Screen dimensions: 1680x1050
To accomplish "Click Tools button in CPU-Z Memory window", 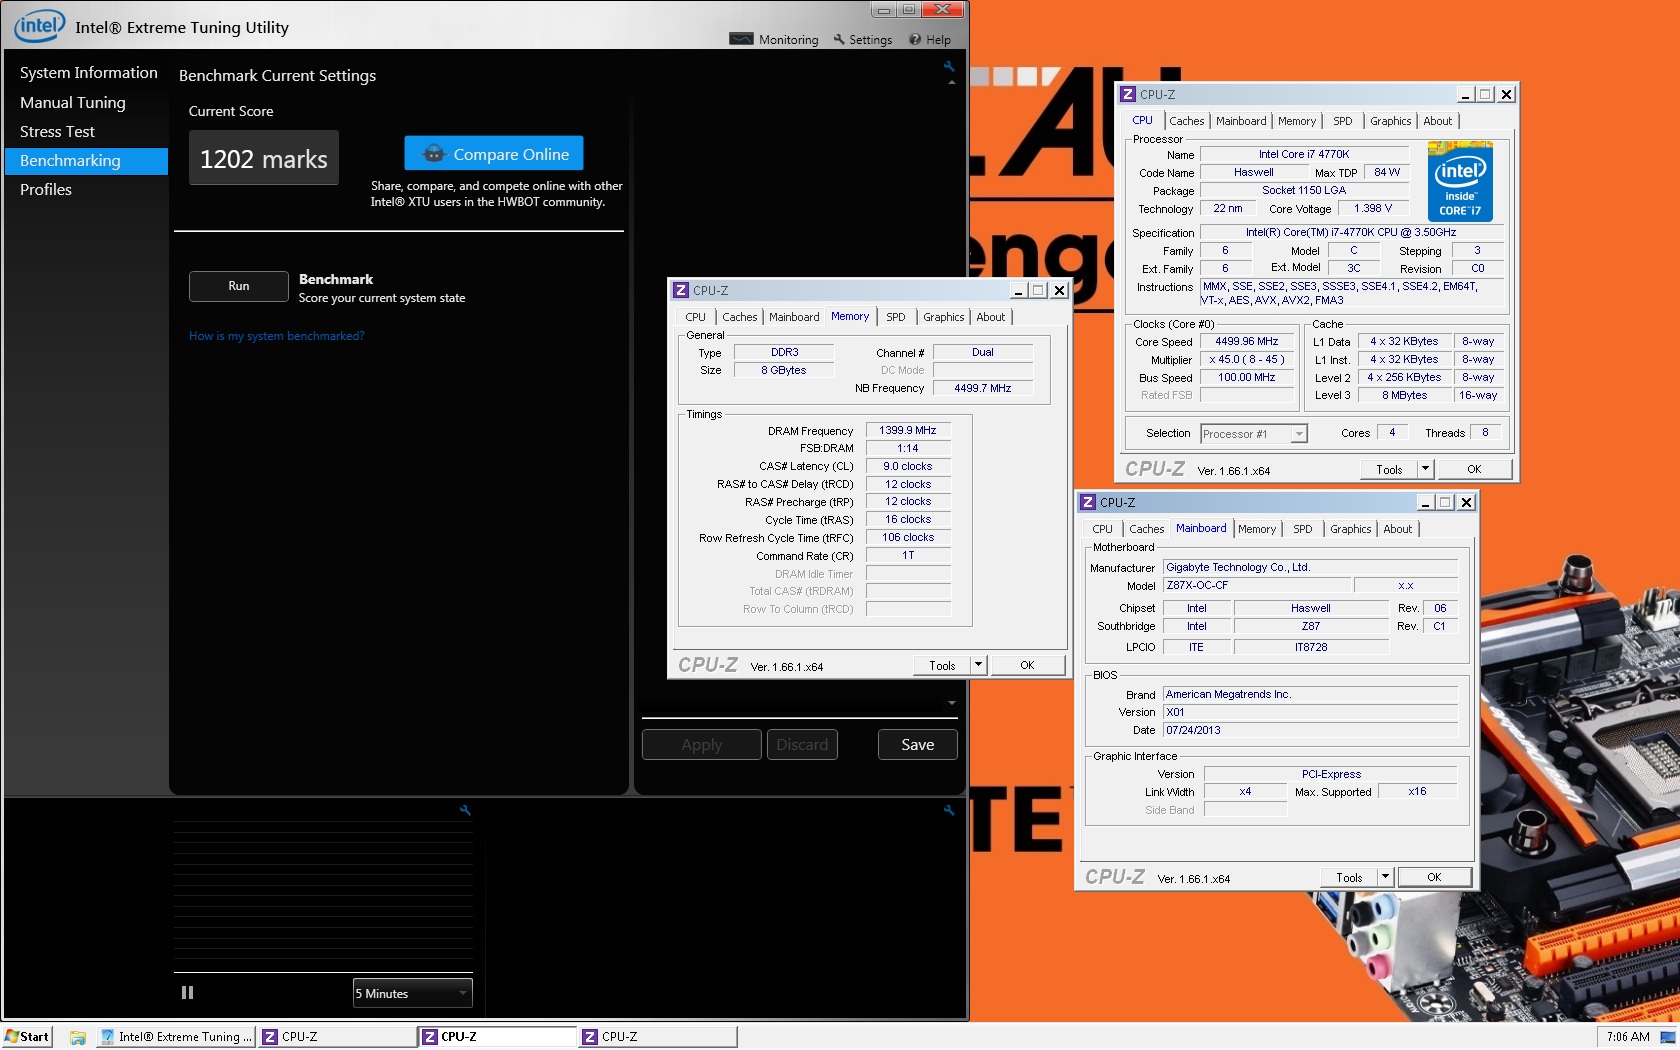I will [x=942, y=665].
